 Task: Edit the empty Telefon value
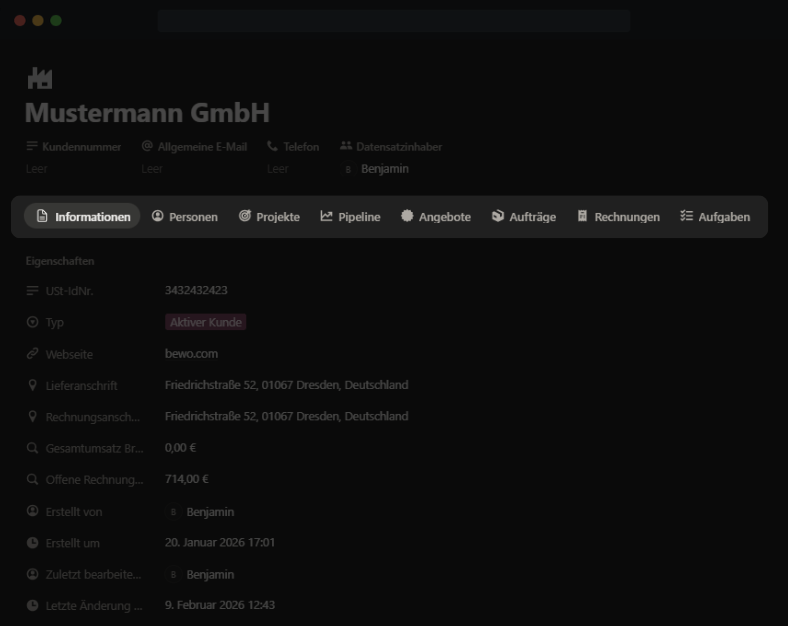coord(277,169)
